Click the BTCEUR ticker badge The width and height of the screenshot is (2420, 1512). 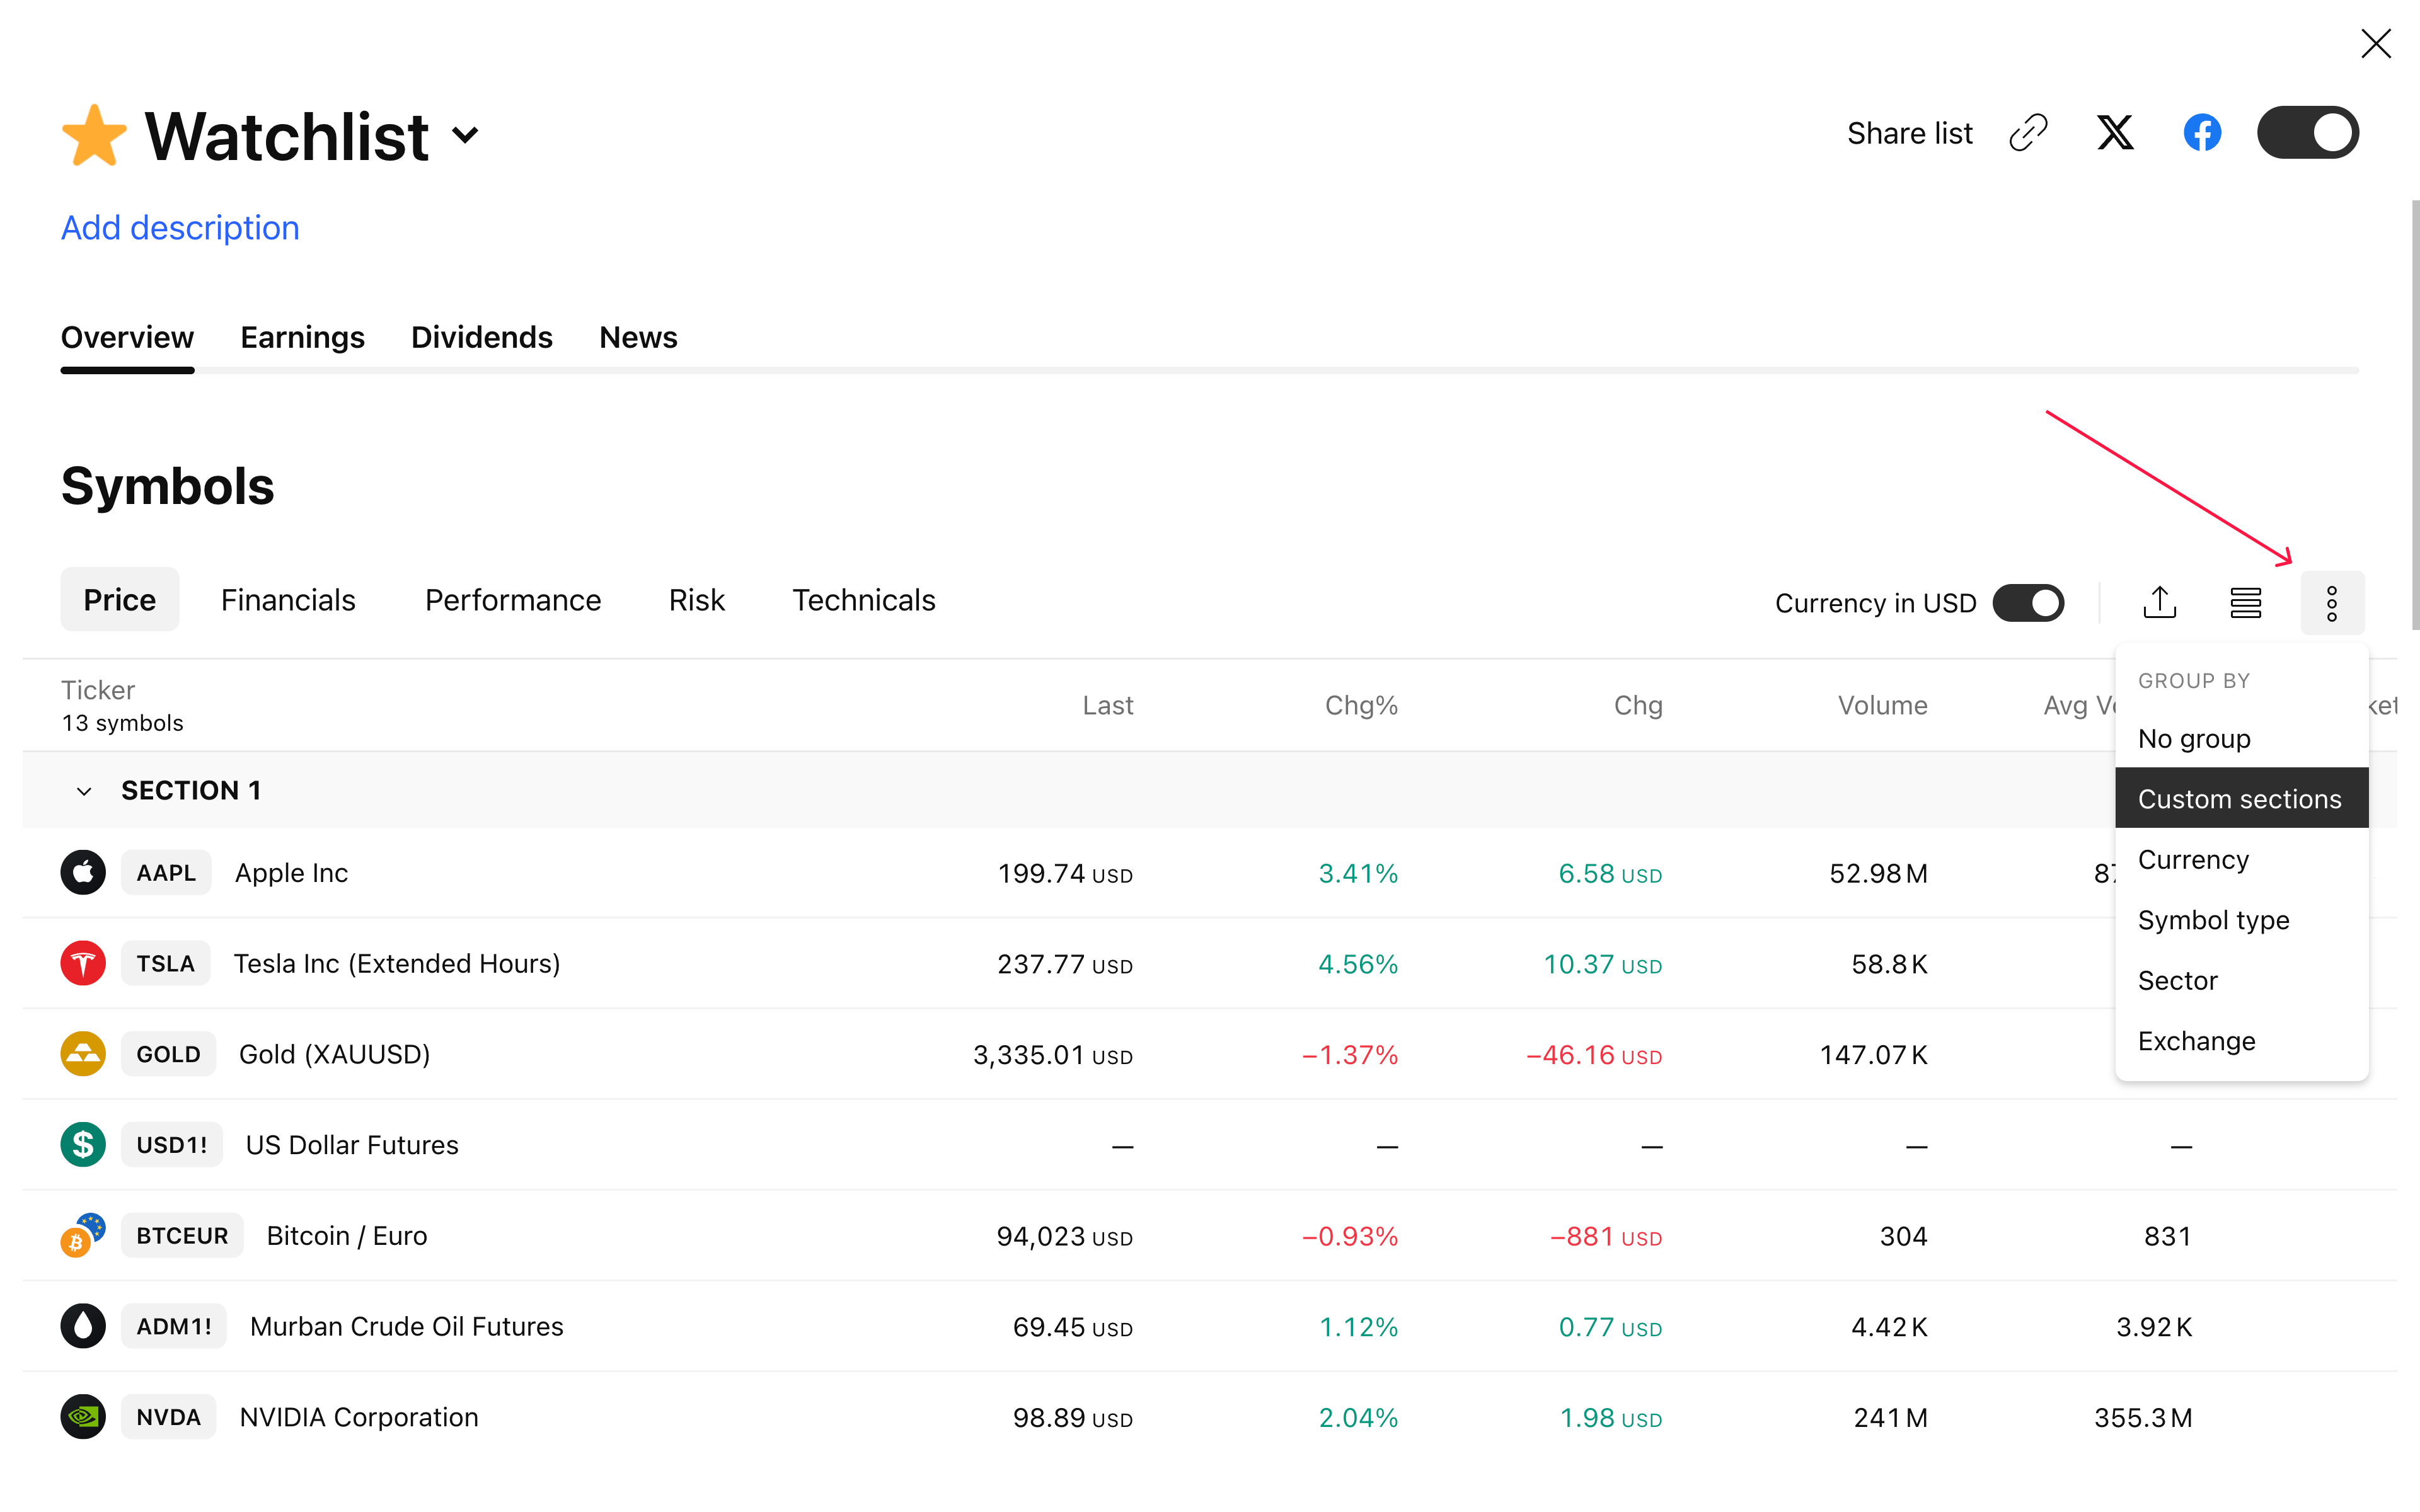[x=182, y=1236]
